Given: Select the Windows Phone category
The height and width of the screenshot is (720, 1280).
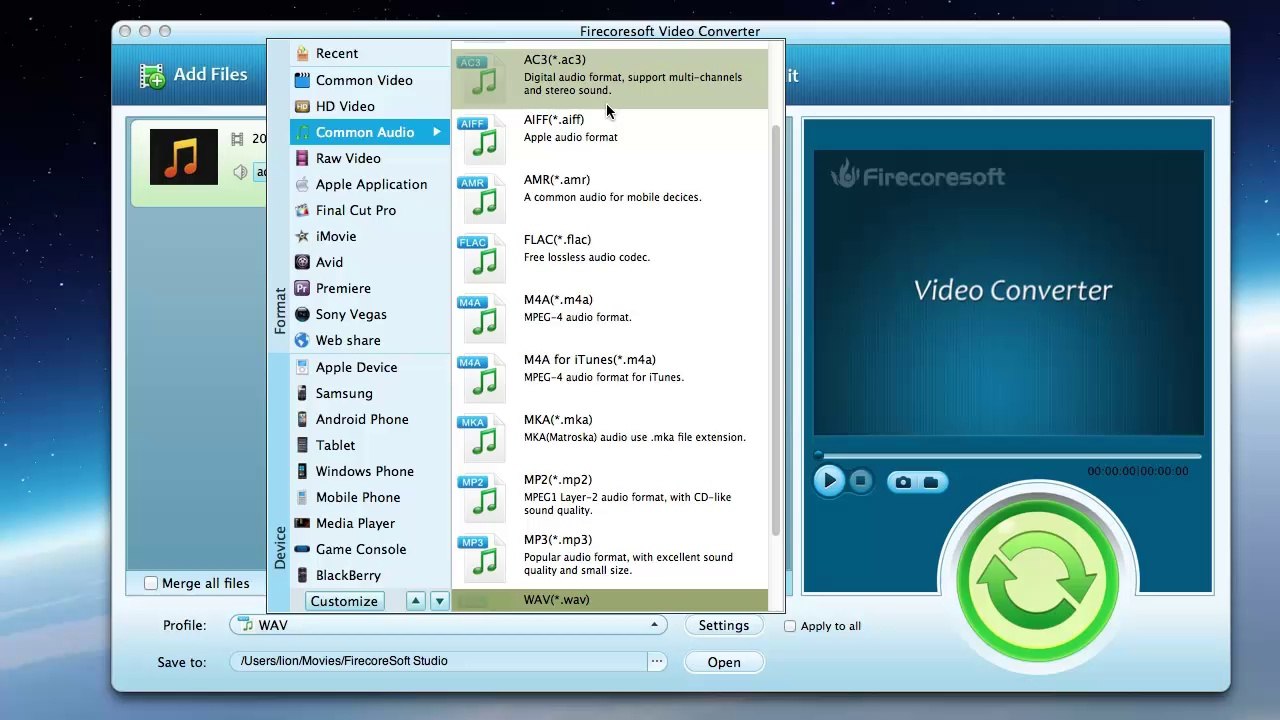Looking at the screenshot, I should point(370,471).
